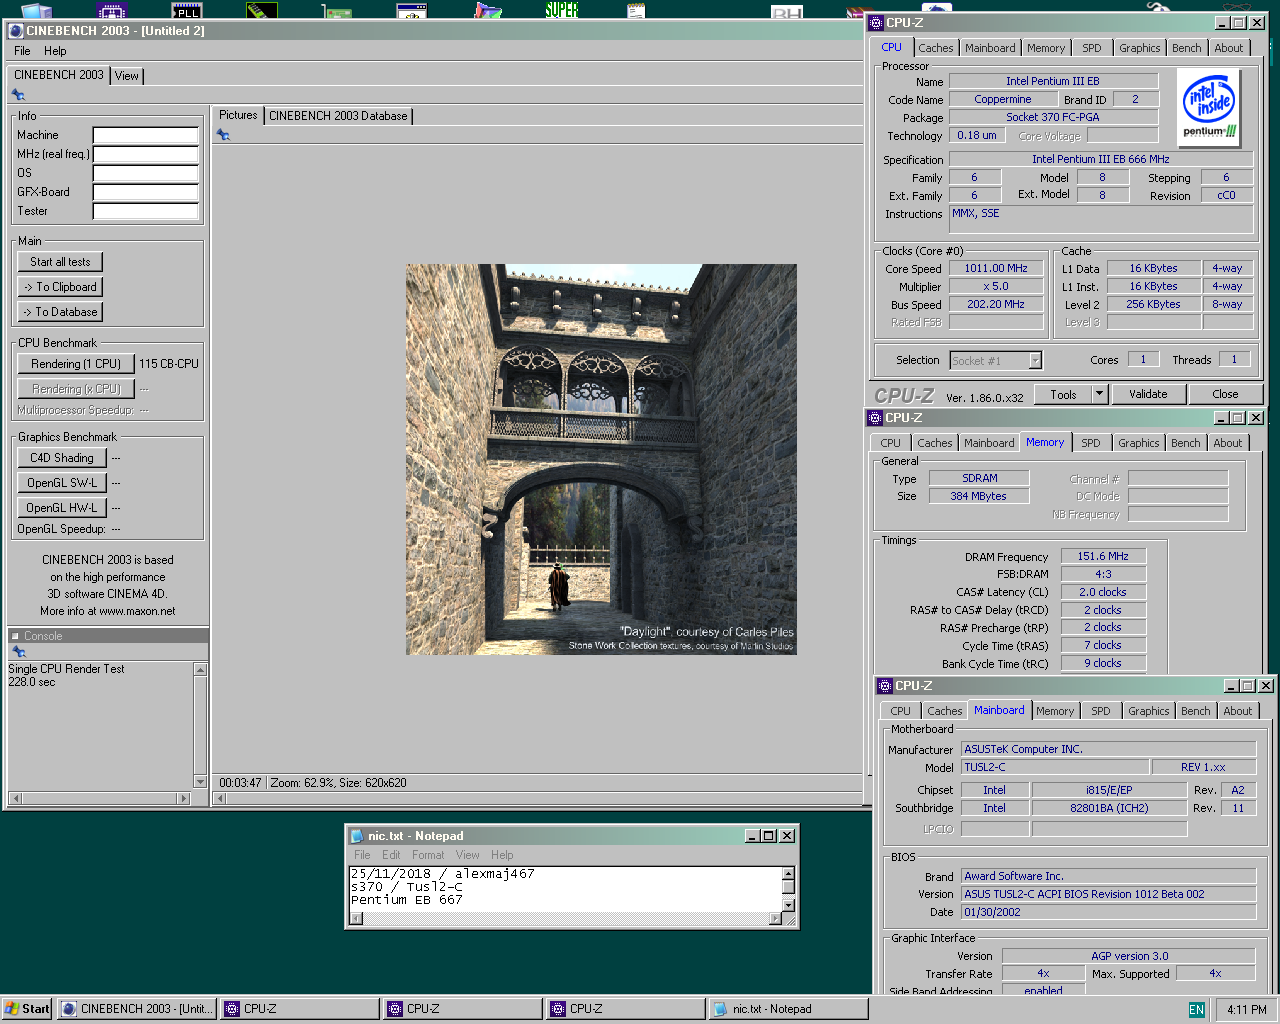This screenshot has height=1024, width=1280.
Task: Open Caches tab in top CPU-Z window
Action: pyautogui.click(x=936, y=48)
